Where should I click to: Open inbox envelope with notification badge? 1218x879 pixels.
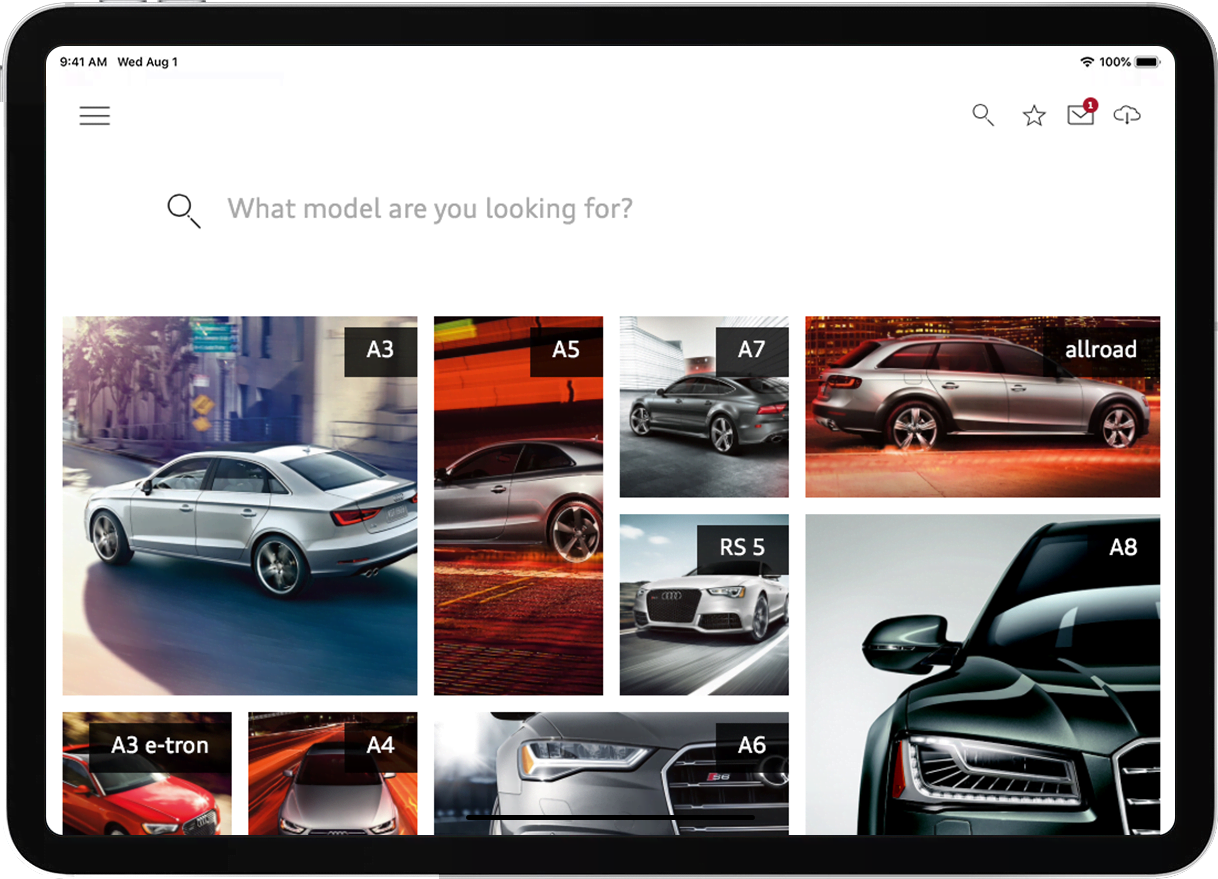point(1081,114)
